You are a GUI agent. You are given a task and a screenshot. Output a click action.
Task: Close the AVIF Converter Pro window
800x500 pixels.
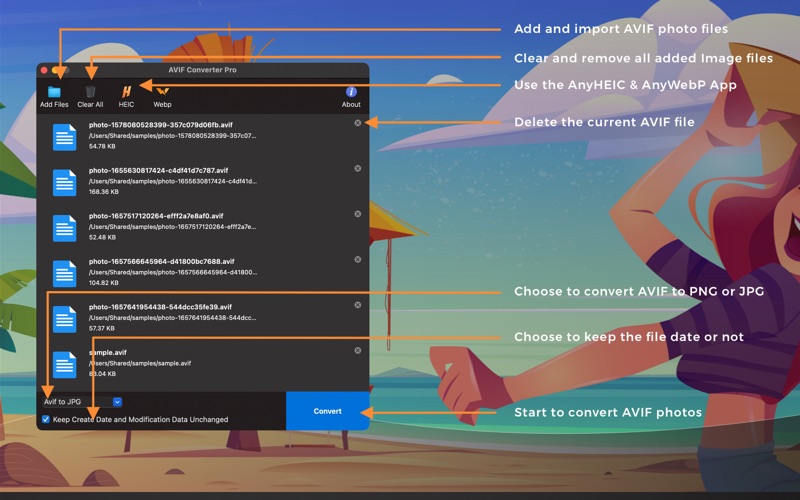pos(44,70)
